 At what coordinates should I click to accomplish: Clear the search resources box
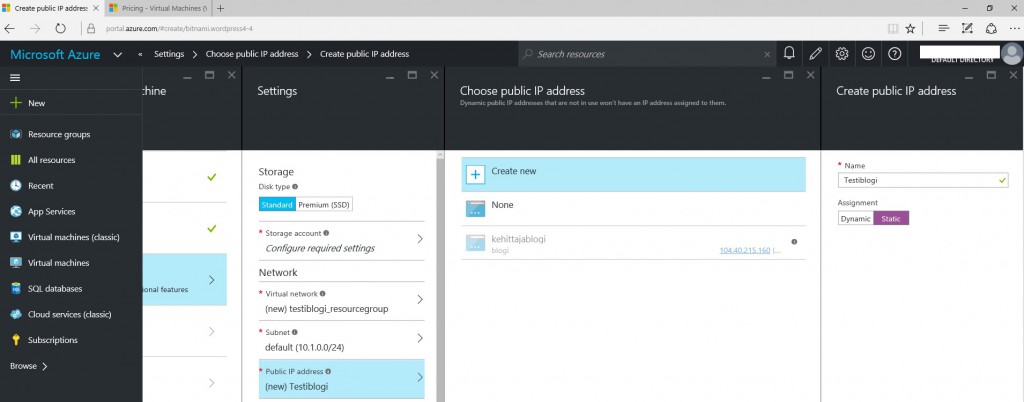tap(767, 54)
